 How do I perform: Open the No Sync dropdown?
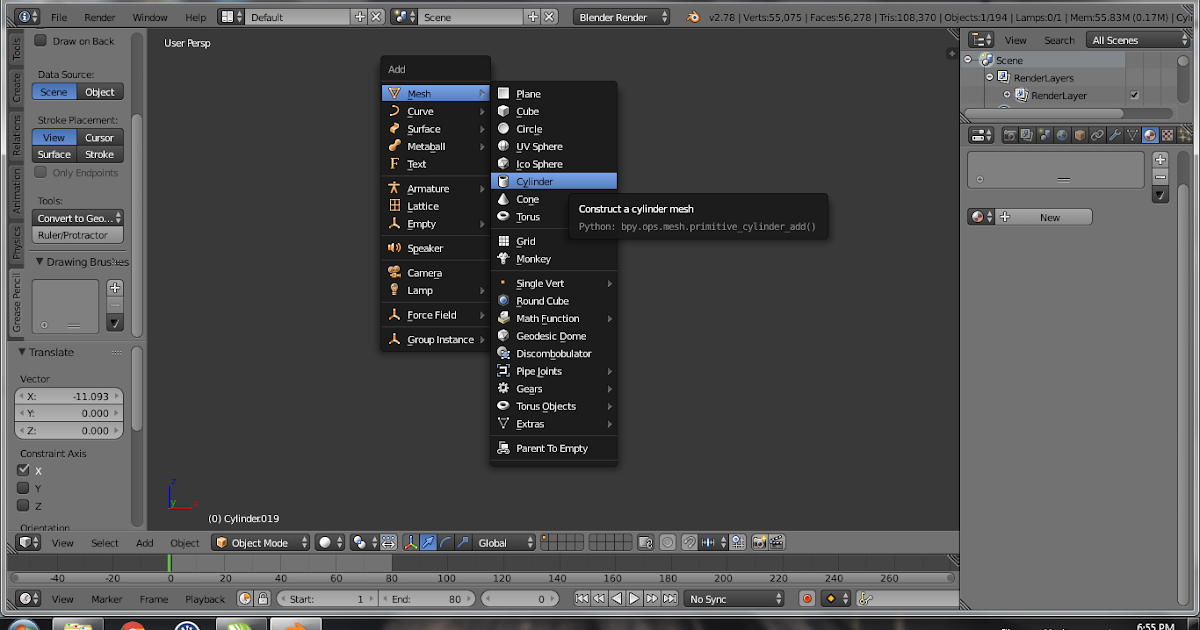pyautogui.click(x=735, y=599)
